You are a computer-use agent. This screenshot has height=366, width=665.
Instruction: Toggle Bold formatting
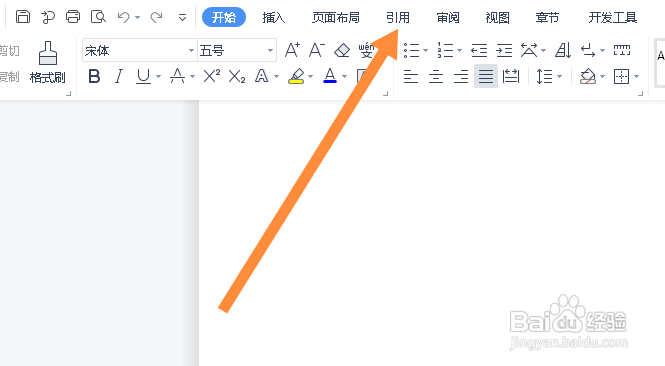(x=94, y=77)
